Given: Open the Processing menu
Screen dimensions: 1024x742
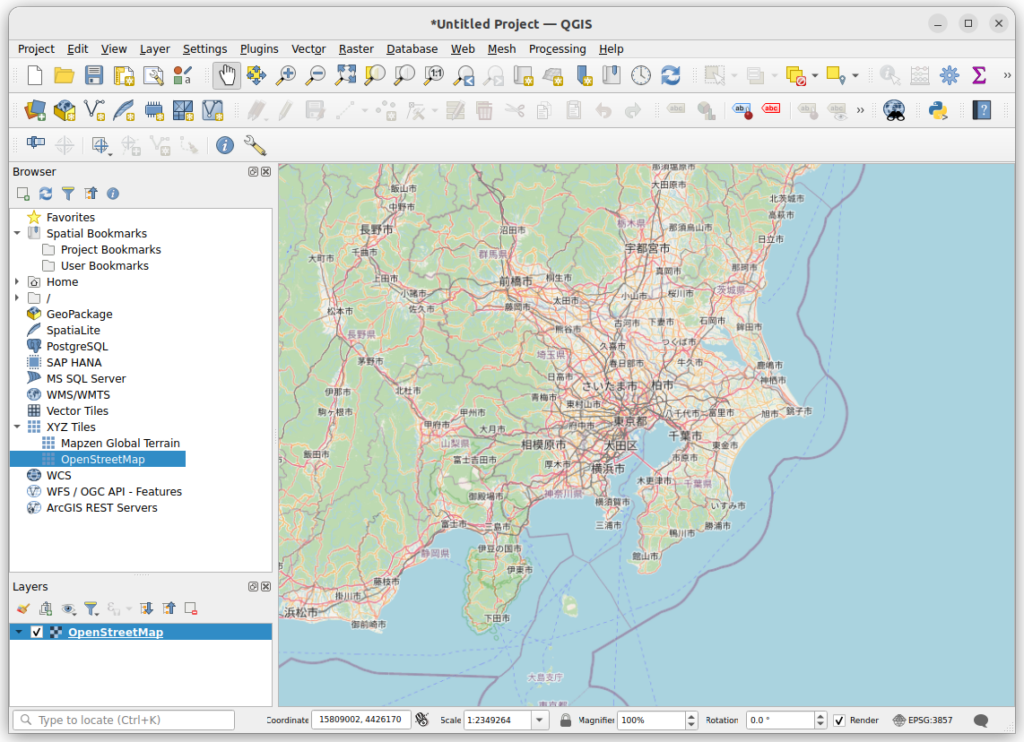Looking at the screenshot, I should (557, 48).
